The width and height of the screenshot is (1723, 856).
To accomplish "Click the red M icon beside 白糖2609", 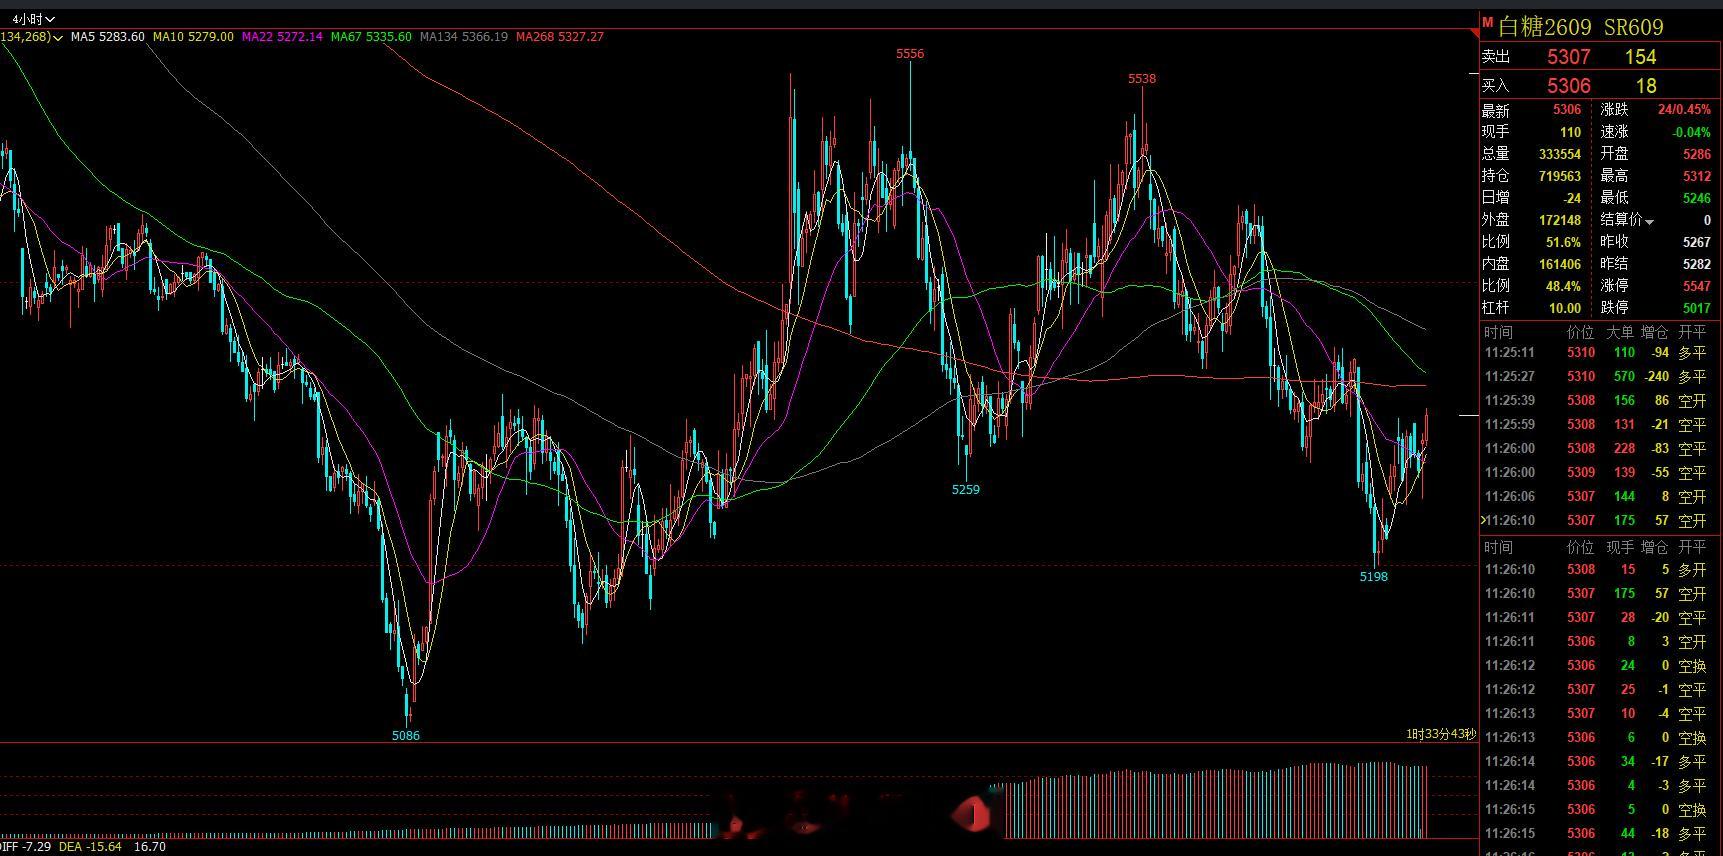I will click(x=1487, y=23).
